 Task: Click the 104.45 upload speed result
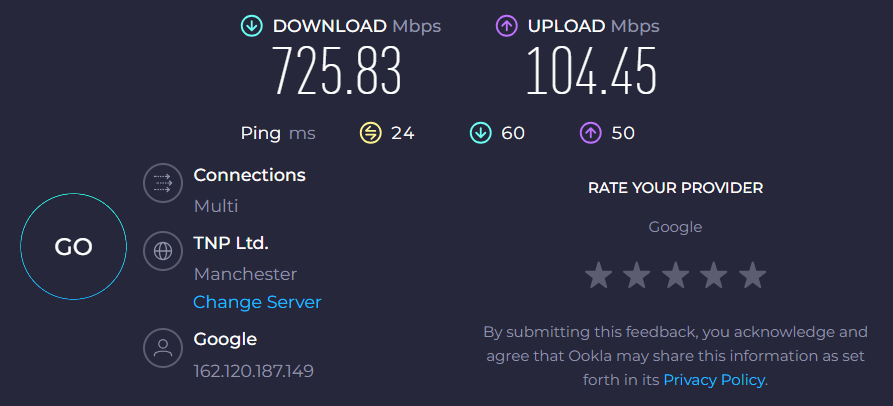(591, 73)
